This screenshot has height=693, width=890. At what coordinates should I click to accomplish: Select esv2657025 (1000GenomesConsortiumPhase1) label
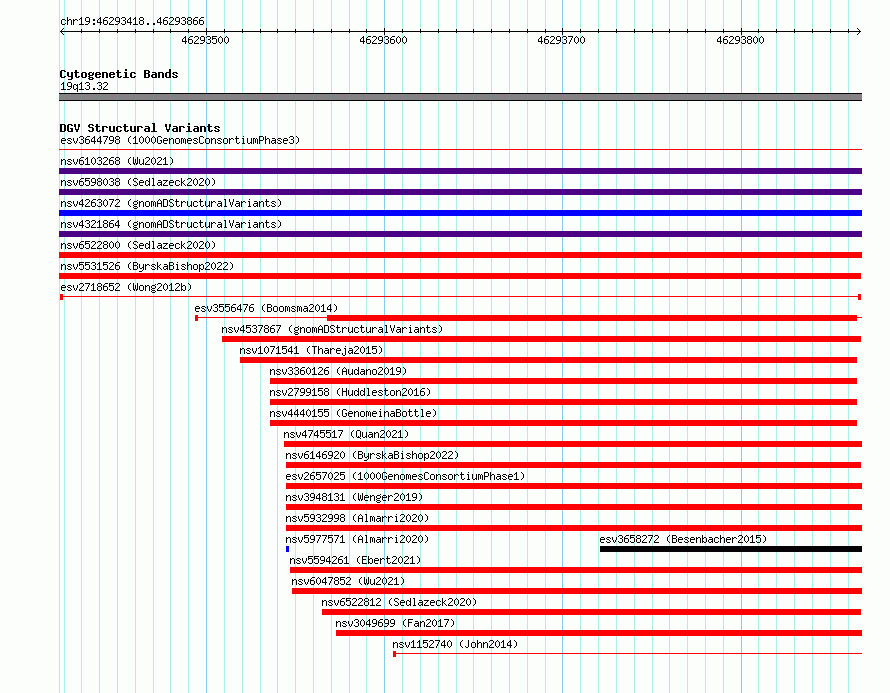(x=405, y=476)
